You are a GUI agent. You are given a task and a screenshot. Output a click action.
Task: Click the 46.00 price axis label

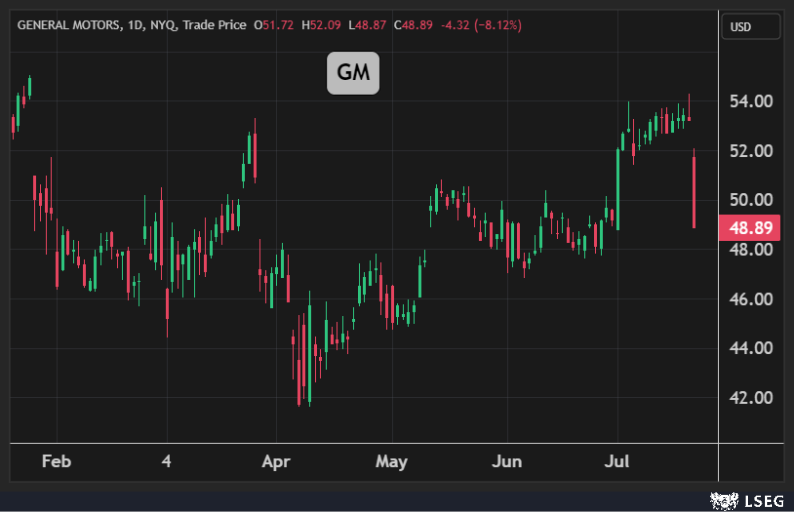pyautogui.click(x=750, y=299)
